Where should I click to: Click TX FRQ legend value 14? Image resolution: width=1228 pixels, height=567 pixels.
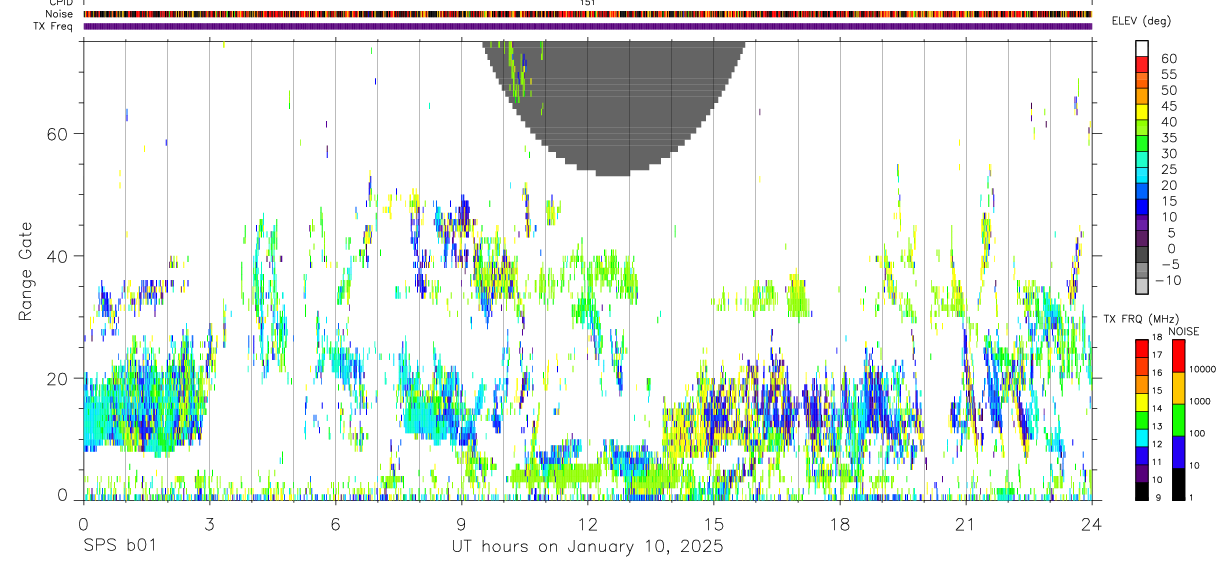point(1158,409)
